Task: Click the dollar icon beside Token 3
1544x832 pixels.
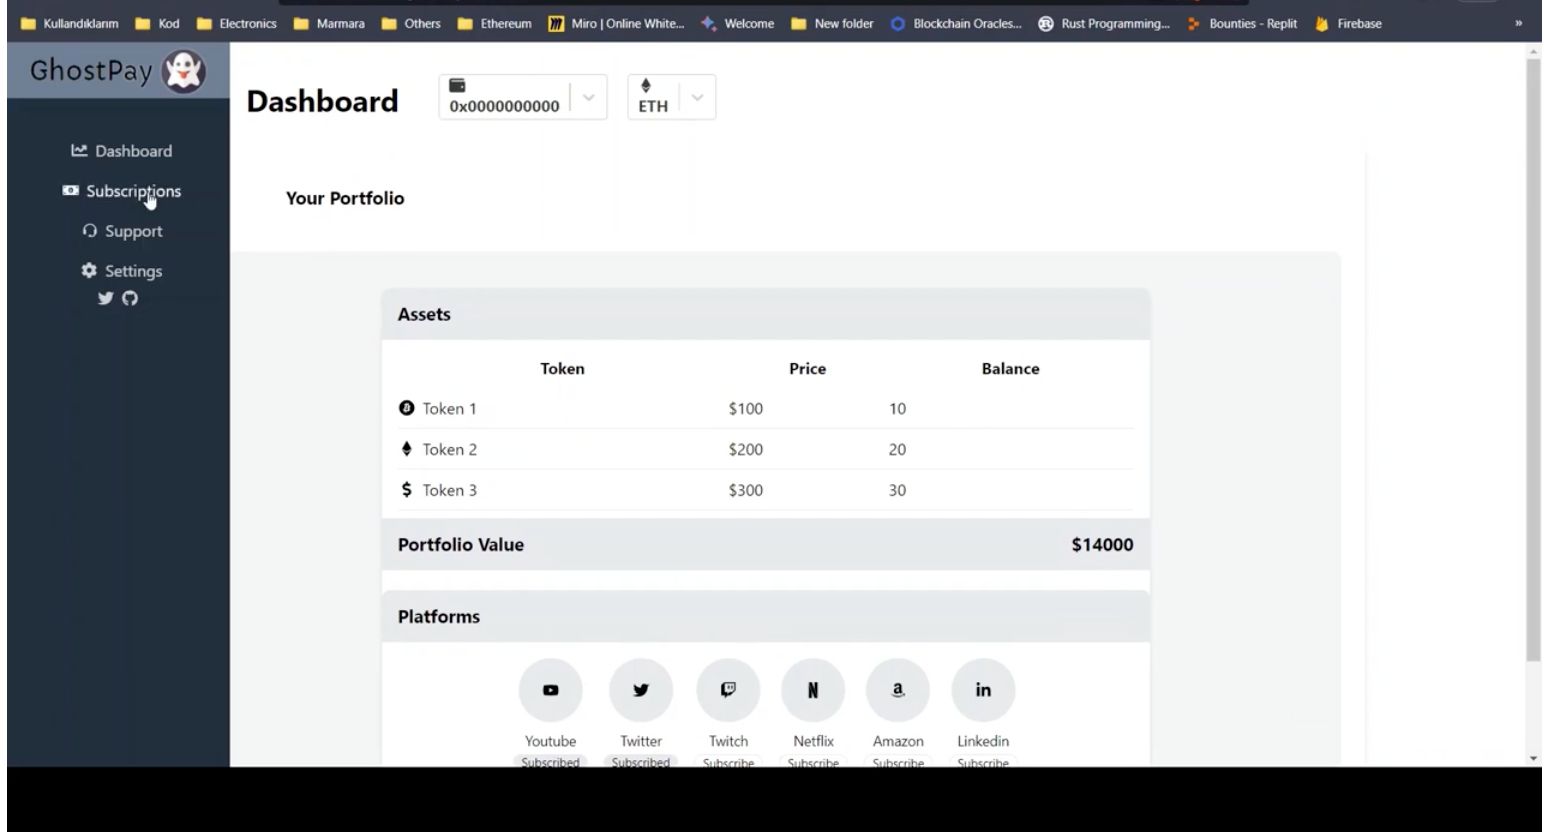Action: point(406,490)
